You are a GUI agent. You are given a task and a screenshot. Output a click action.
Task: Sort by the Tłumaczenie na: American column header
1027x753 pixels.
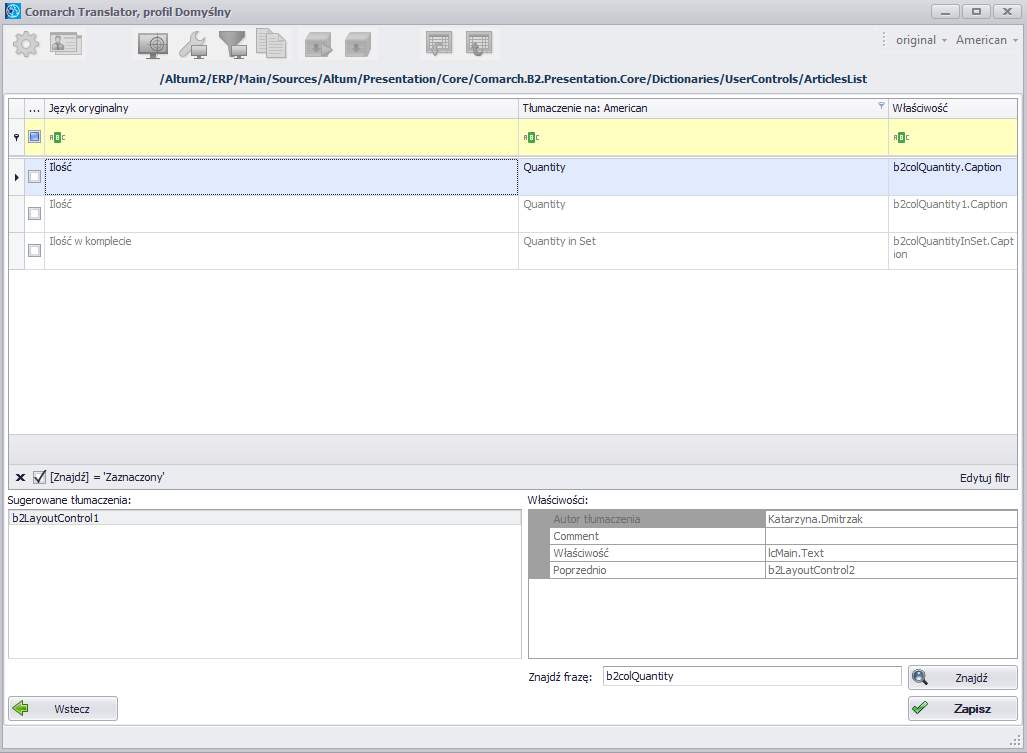point(703,108)
